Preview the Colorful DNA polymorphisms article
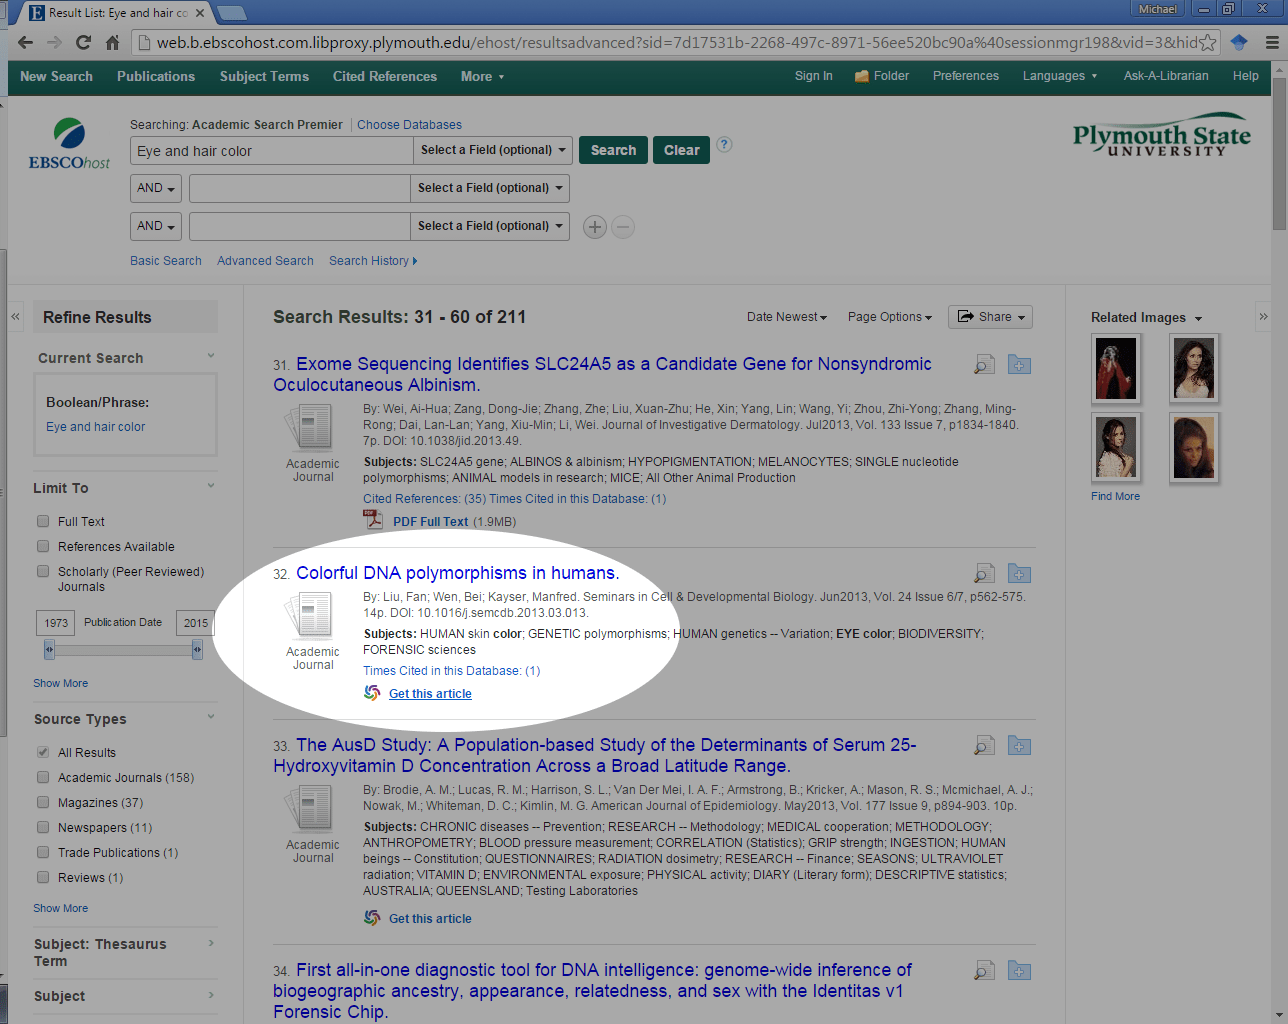The image size is (1288, 1024). pyautogui.click(x=983, y=574)
